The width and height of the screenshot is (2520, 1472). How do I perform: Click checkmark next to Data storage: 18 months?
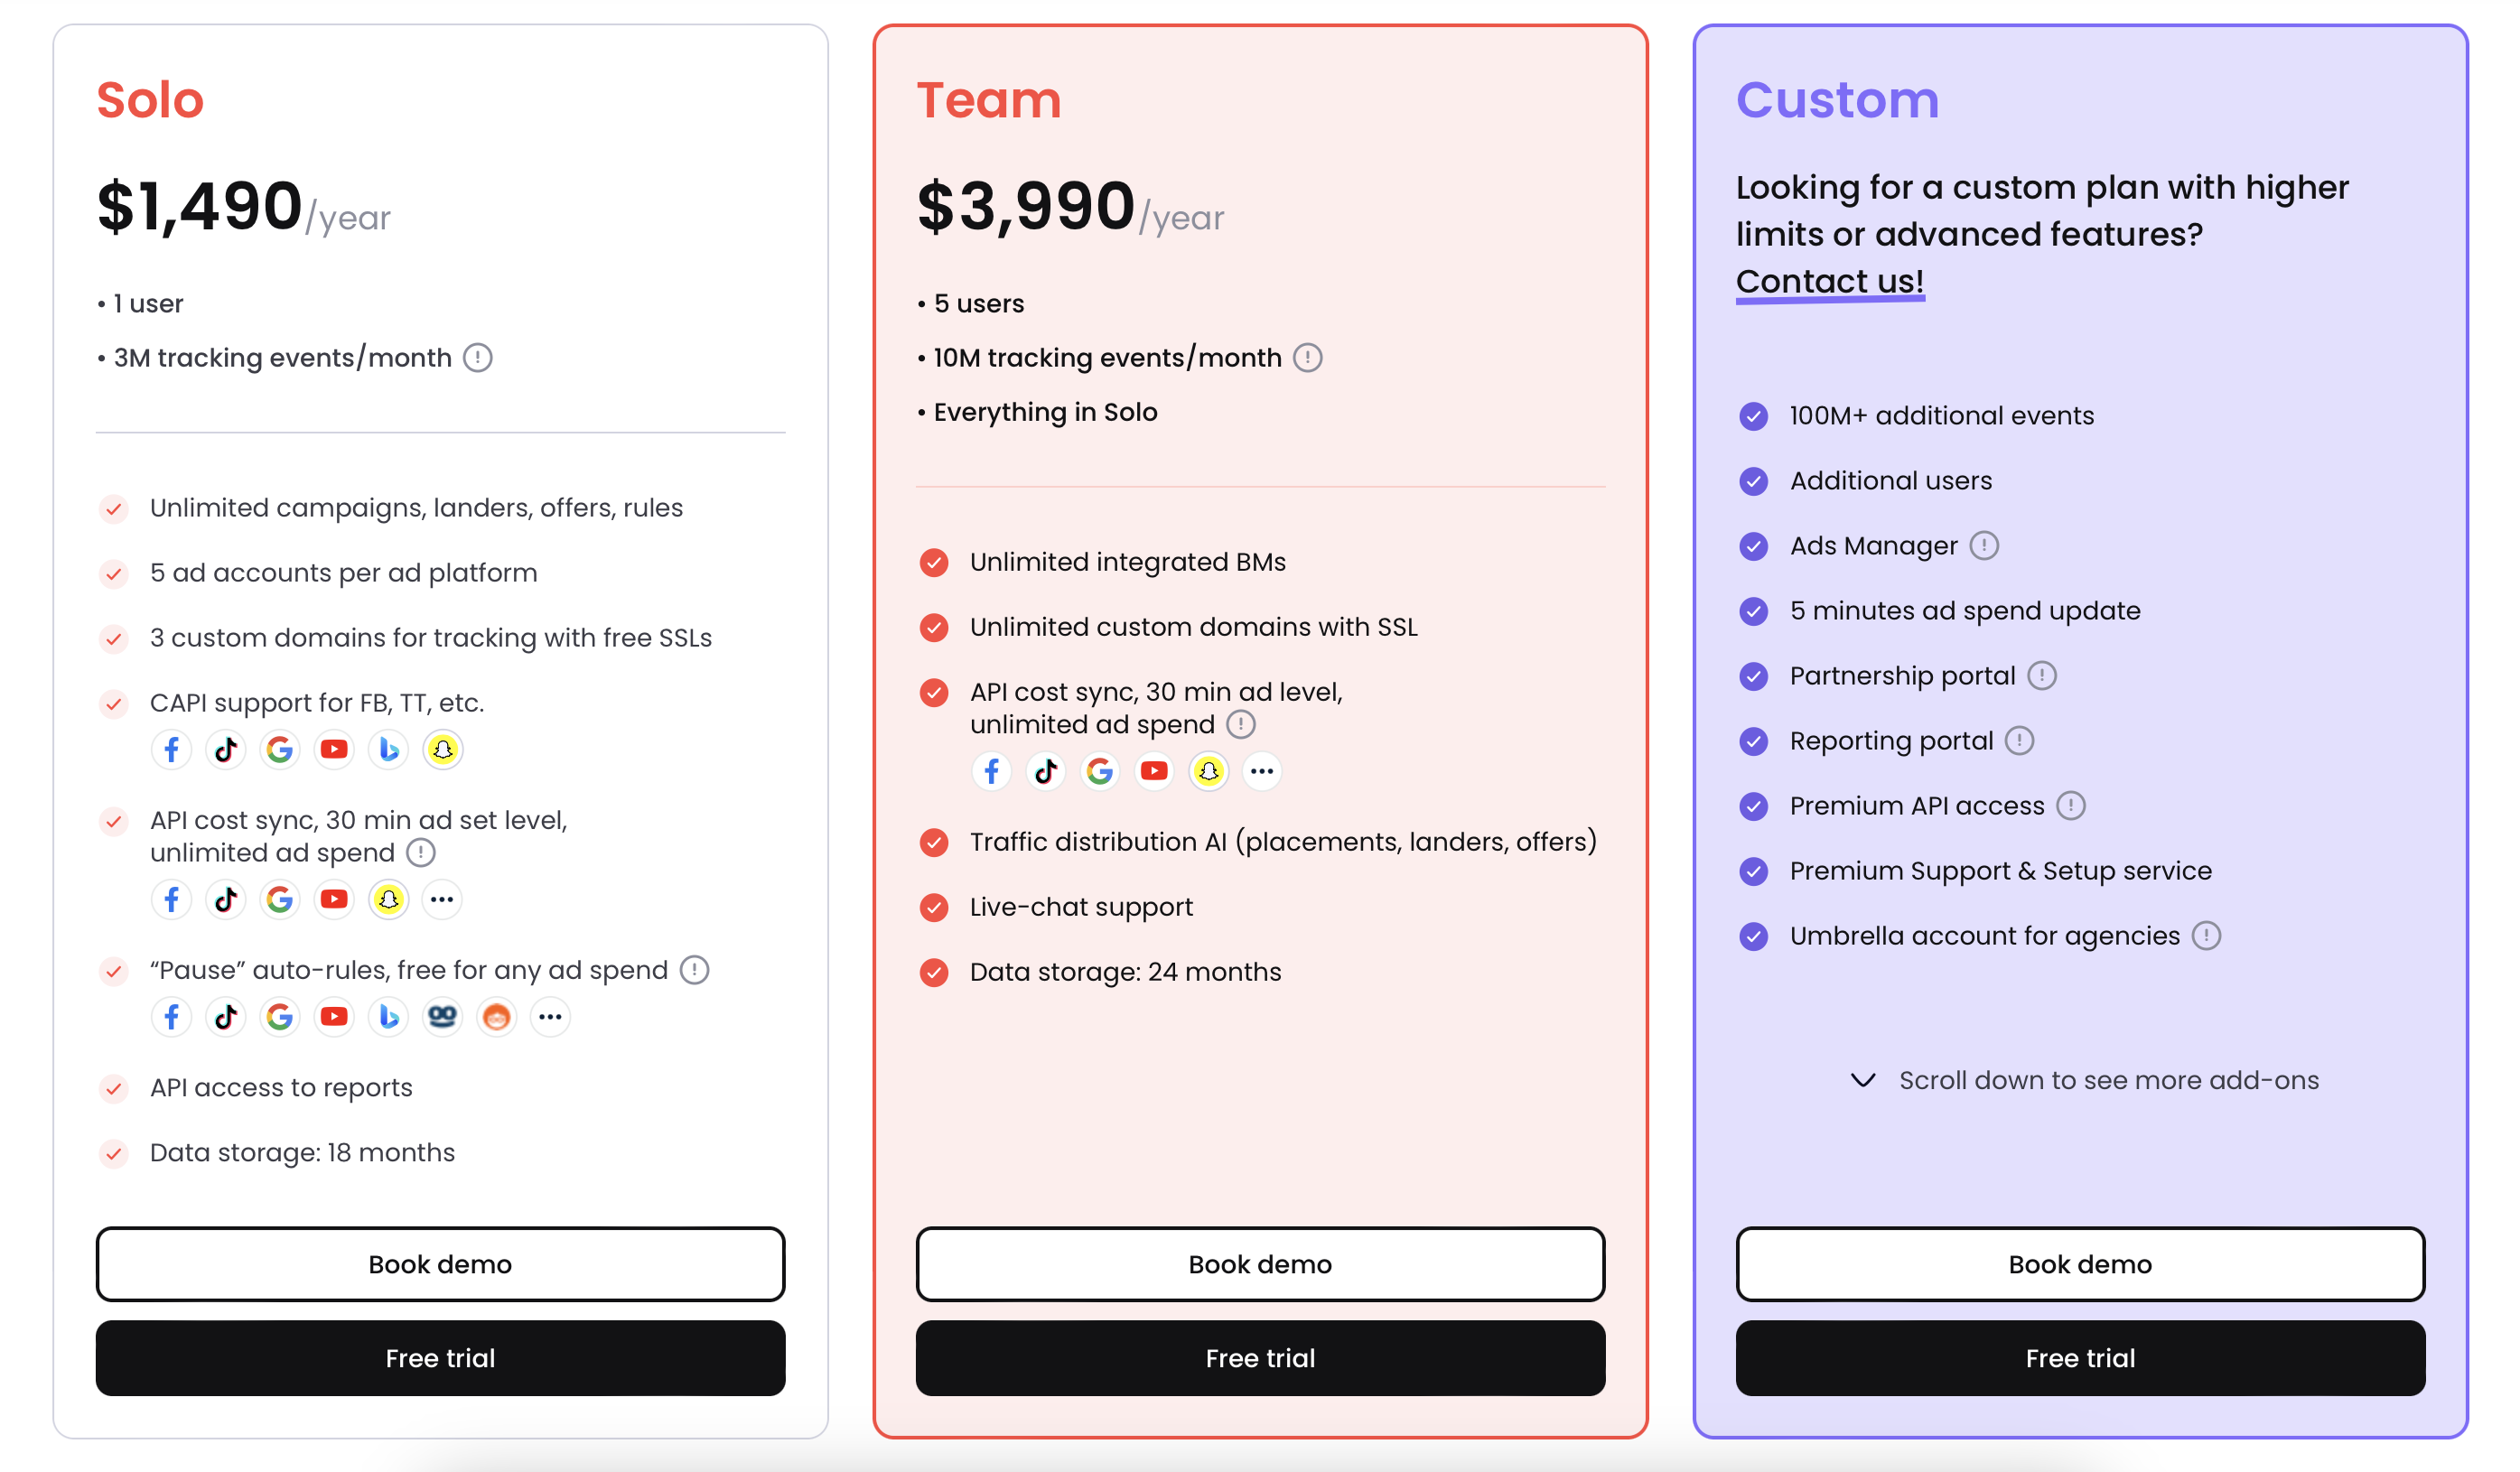[114, 1153]
